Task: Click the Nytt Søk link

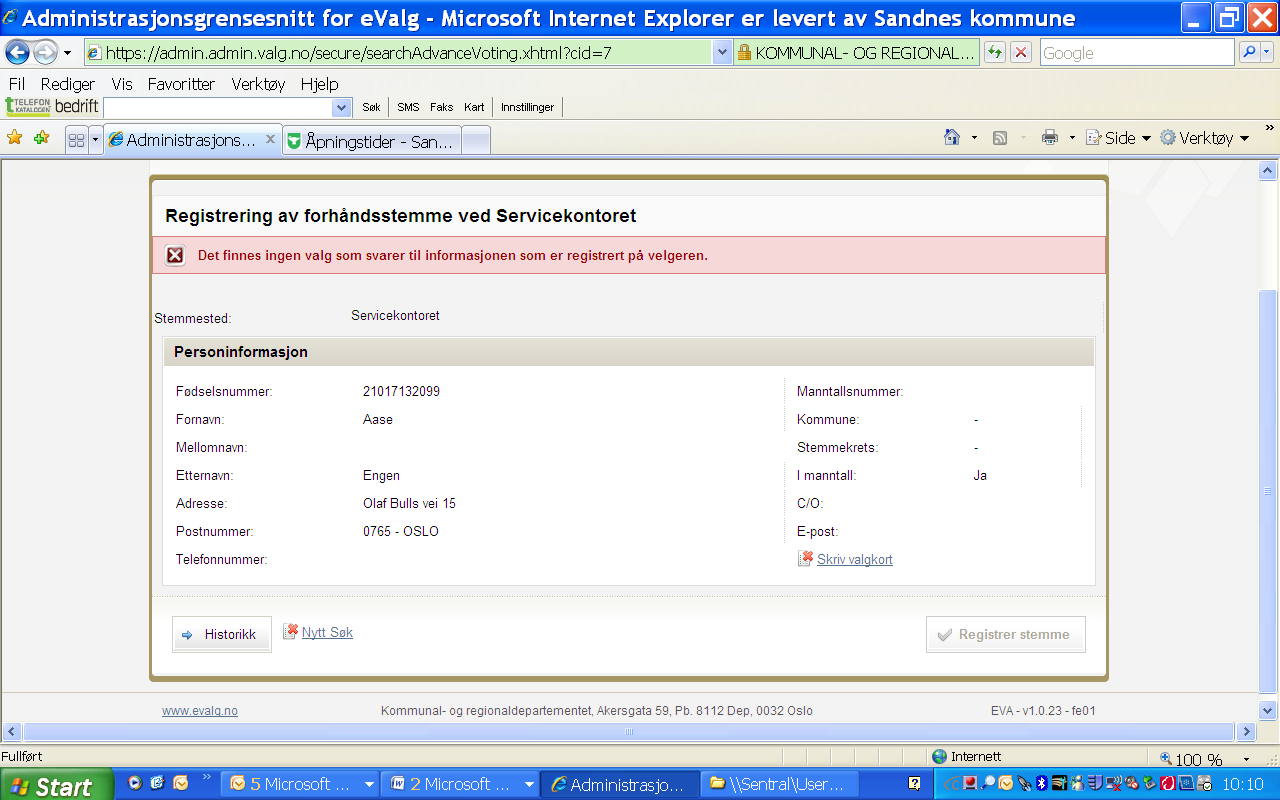Action: tap(327, 632)
